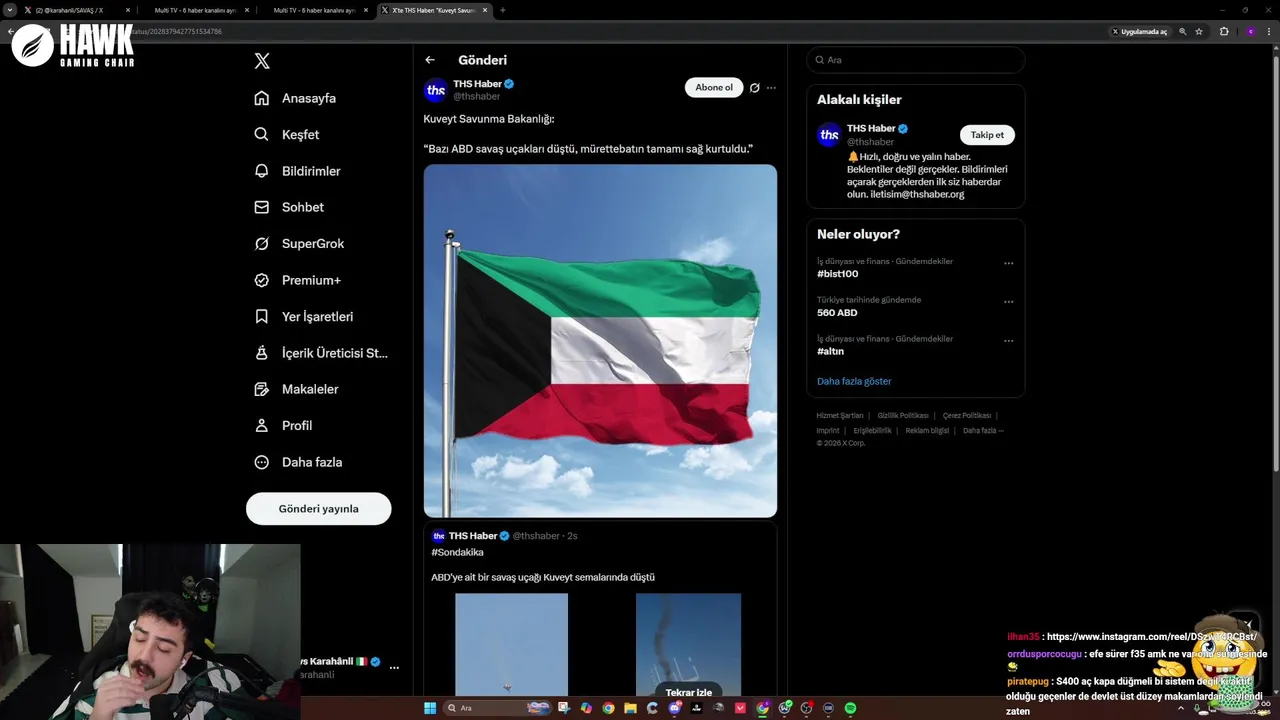1280x720 pixels.
Task: Open the post's three-dot more menu
Action: pyautogui.click(x=771, y=87)
